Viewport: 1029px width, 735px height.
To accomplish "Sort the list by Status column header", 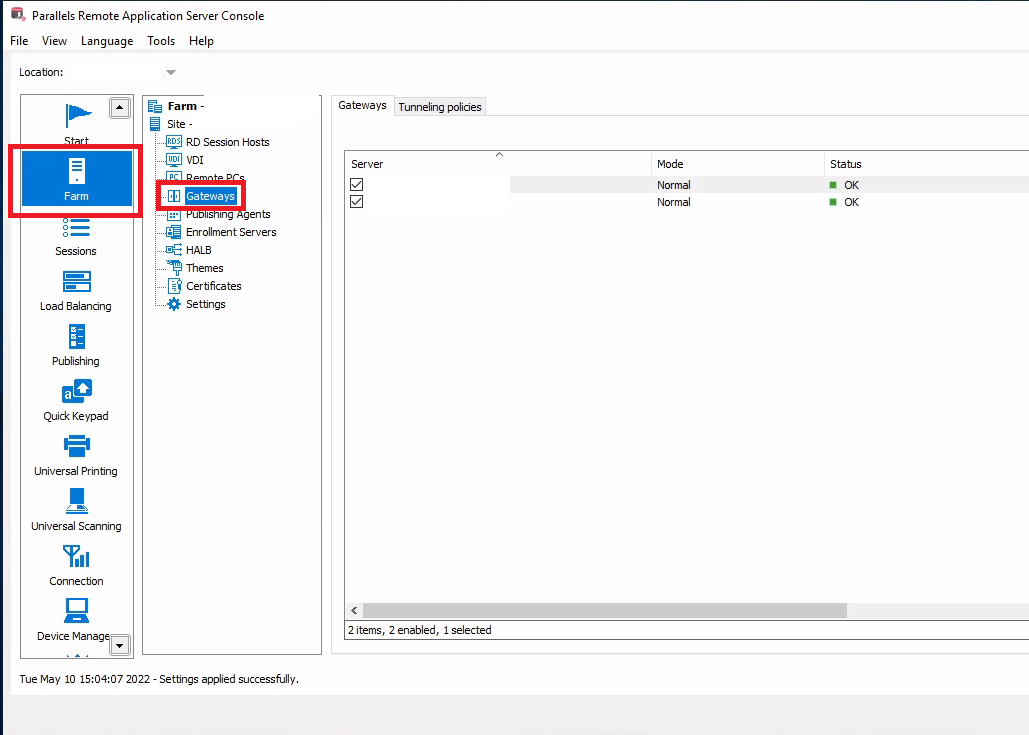I will tap(845, 164).
